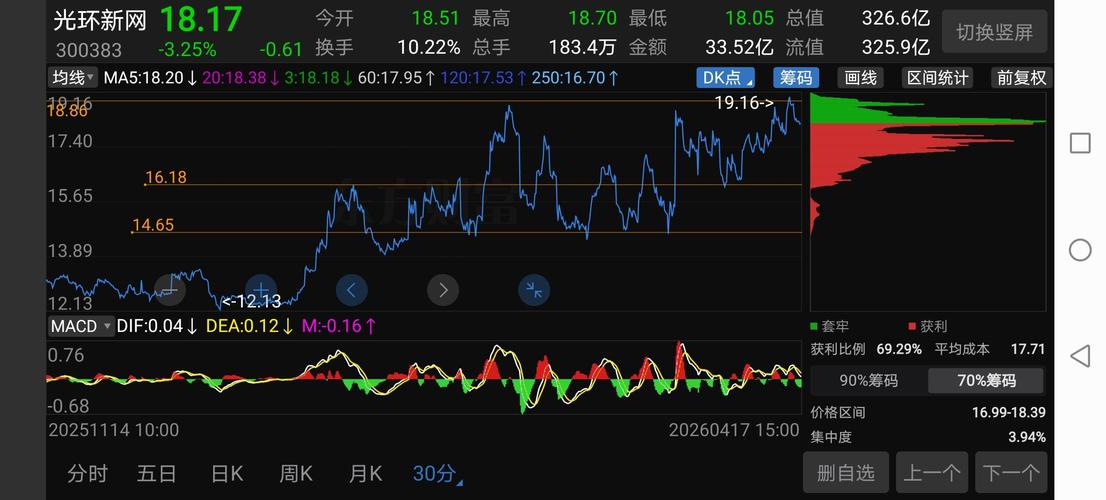
Task: Tap the stock name 光环新网
Action: click(x=100, y=20)
